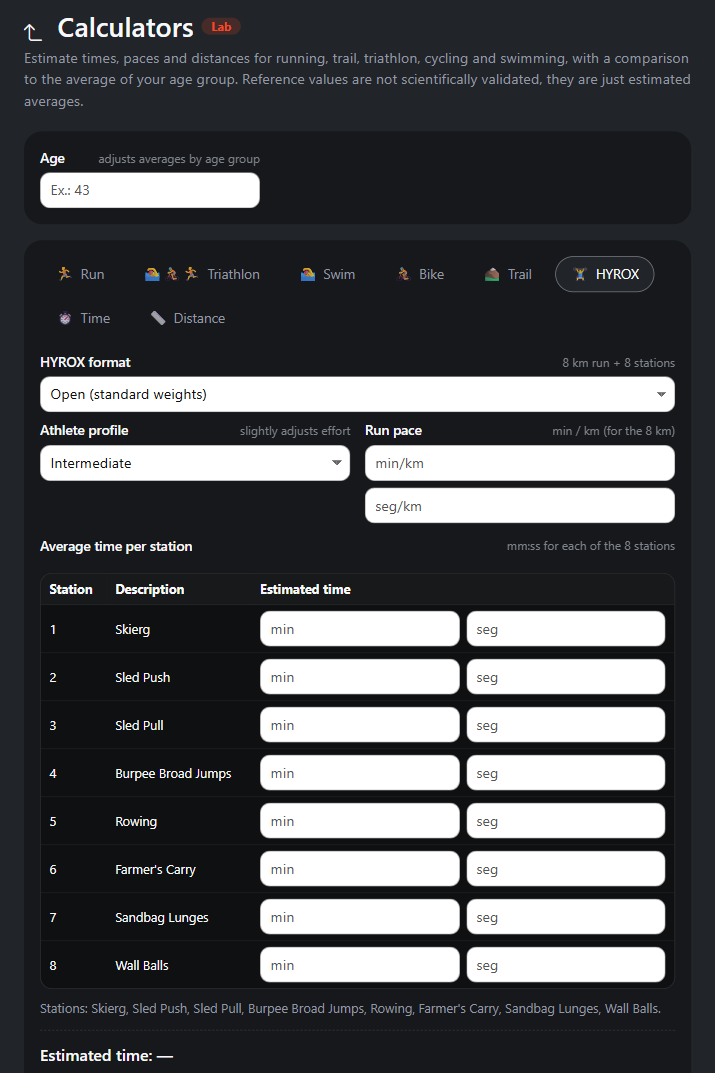Click the Burpee Broad Jumps minutes field
This screenshot has width=715, height=1073.
(x=359, y=773)
